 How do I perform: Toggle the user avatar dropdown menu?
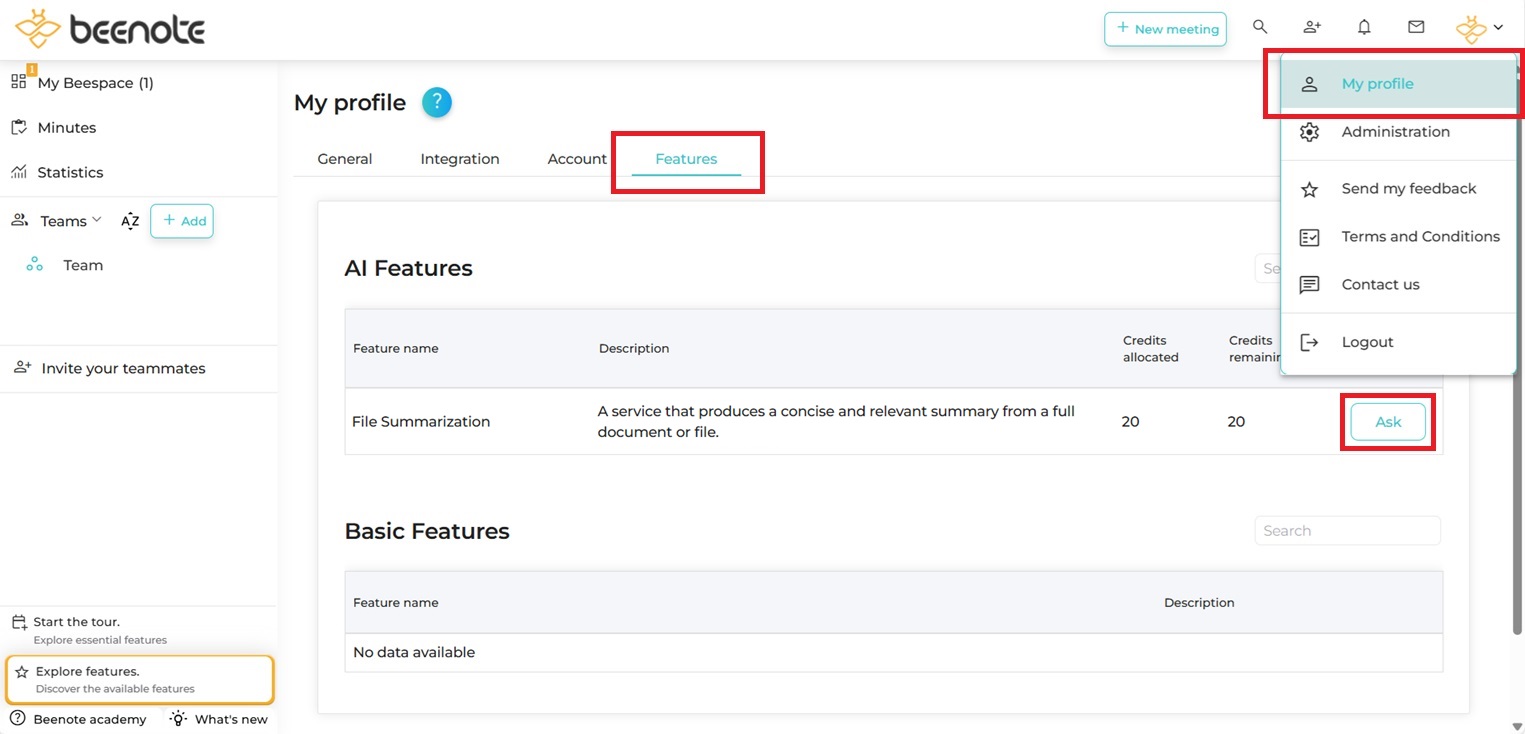pyautogui.click(x=1480, y=28)
